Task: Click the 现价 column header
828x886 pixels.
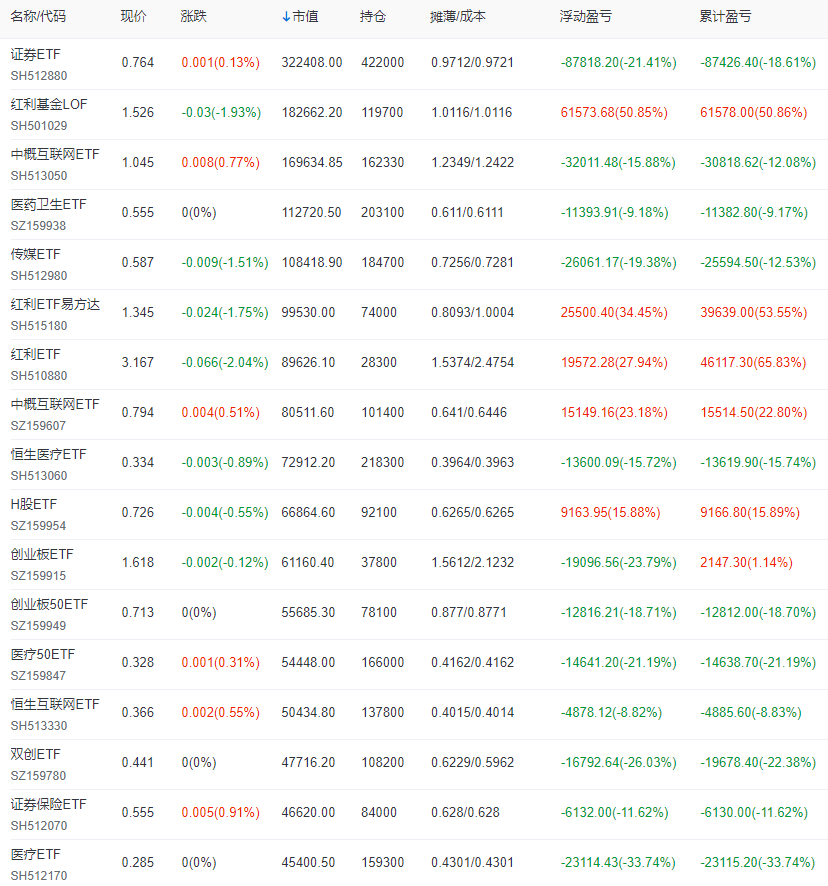Action: [133, 16]
